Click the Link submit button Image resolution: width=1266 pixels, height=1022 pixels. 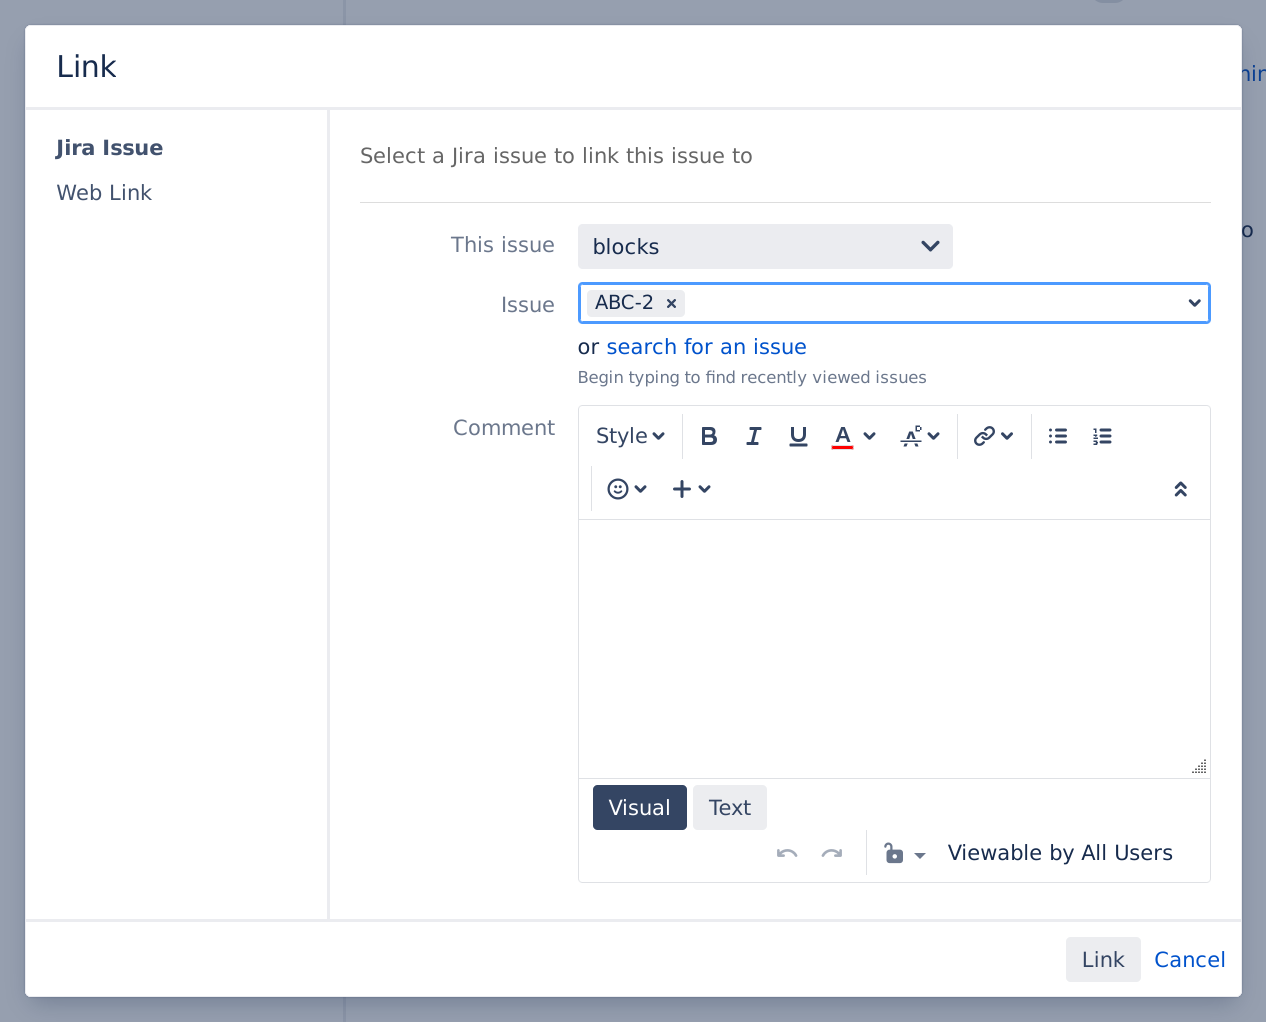click(x=1103, y=960)
